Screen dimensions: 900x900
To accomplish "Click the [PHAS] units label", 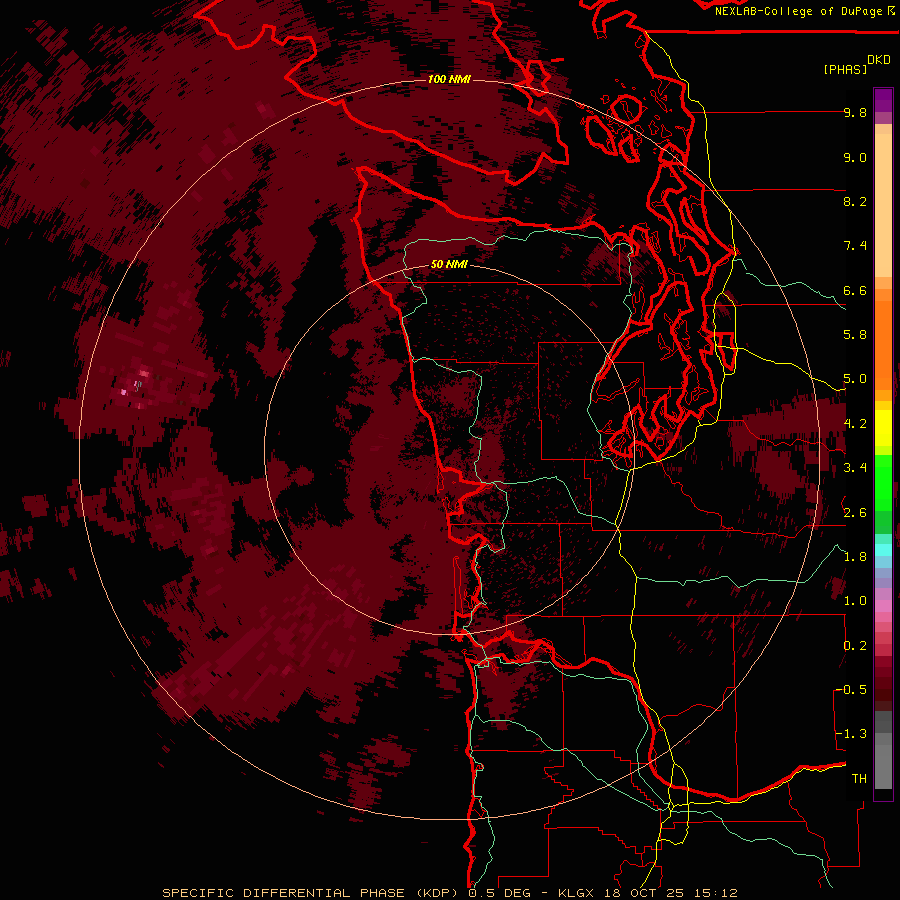I will [x=845, y=69].
